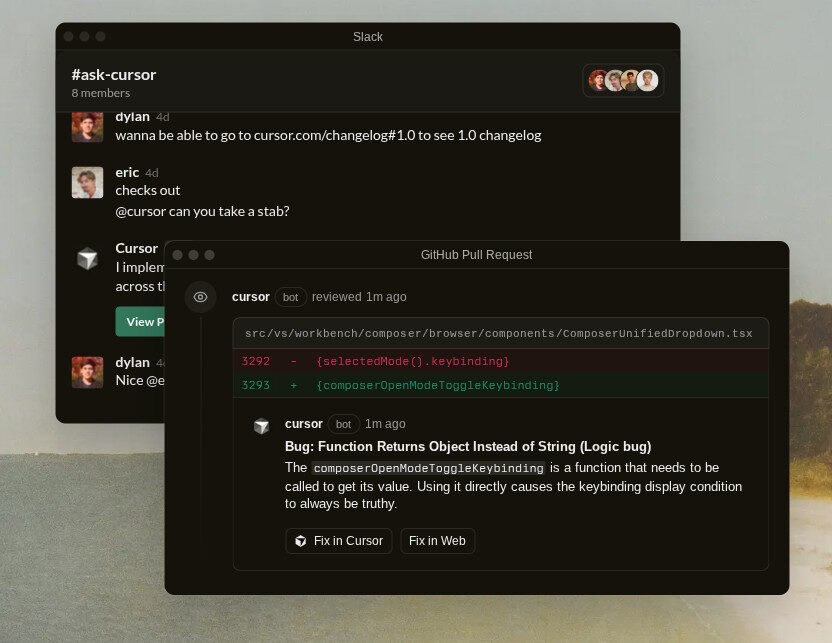The width and height of the screenshot is (832, 643).
Task: Click the "checks out" message from eric
Action: pos(148,190)
